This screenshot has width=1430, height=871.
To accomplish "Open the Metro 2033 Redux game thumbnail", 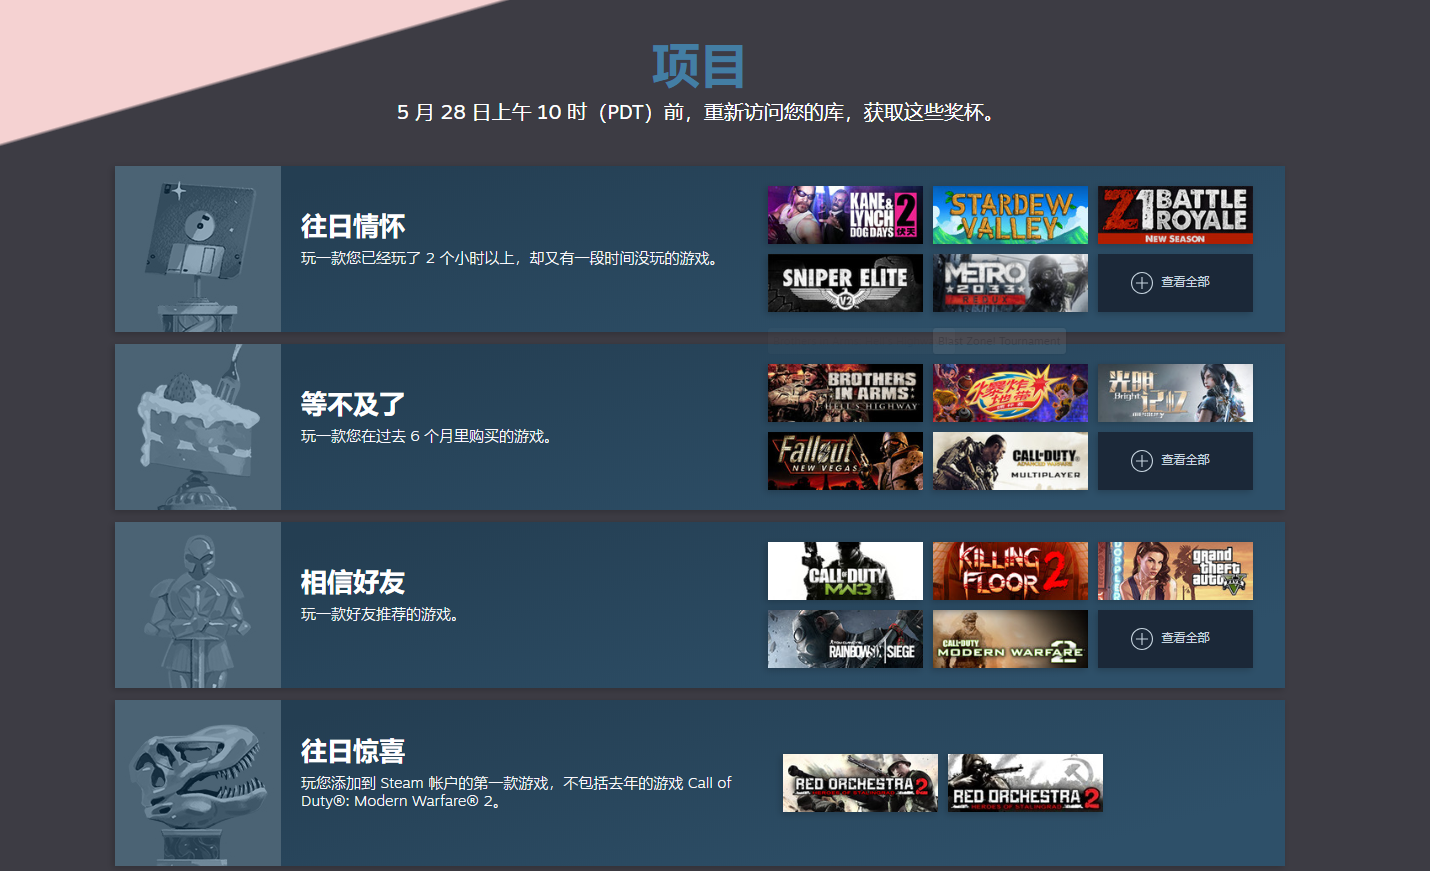I will (1010, 283).
